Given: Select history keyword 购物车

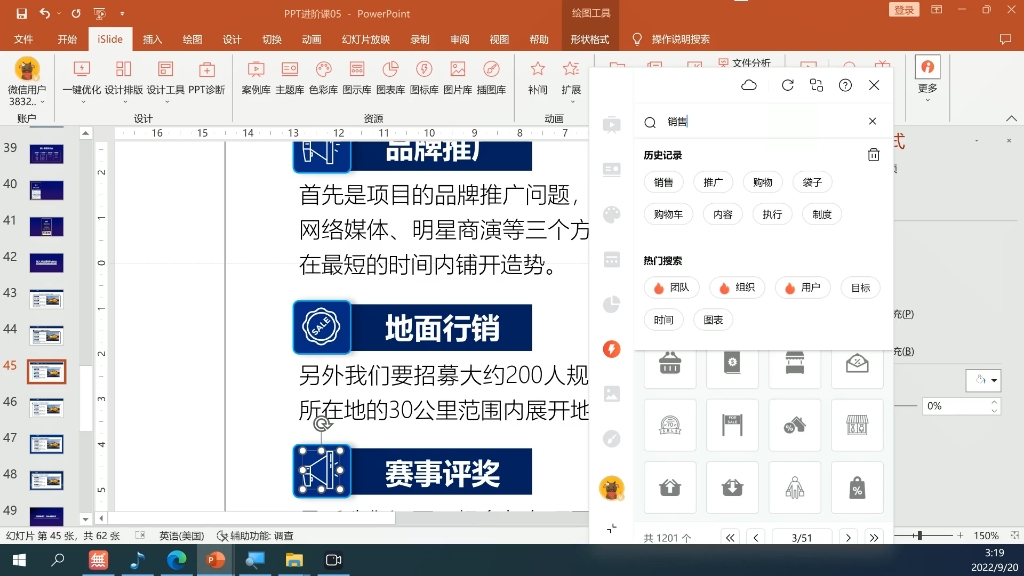Looking at the screenshot, I should click(668, 214).
